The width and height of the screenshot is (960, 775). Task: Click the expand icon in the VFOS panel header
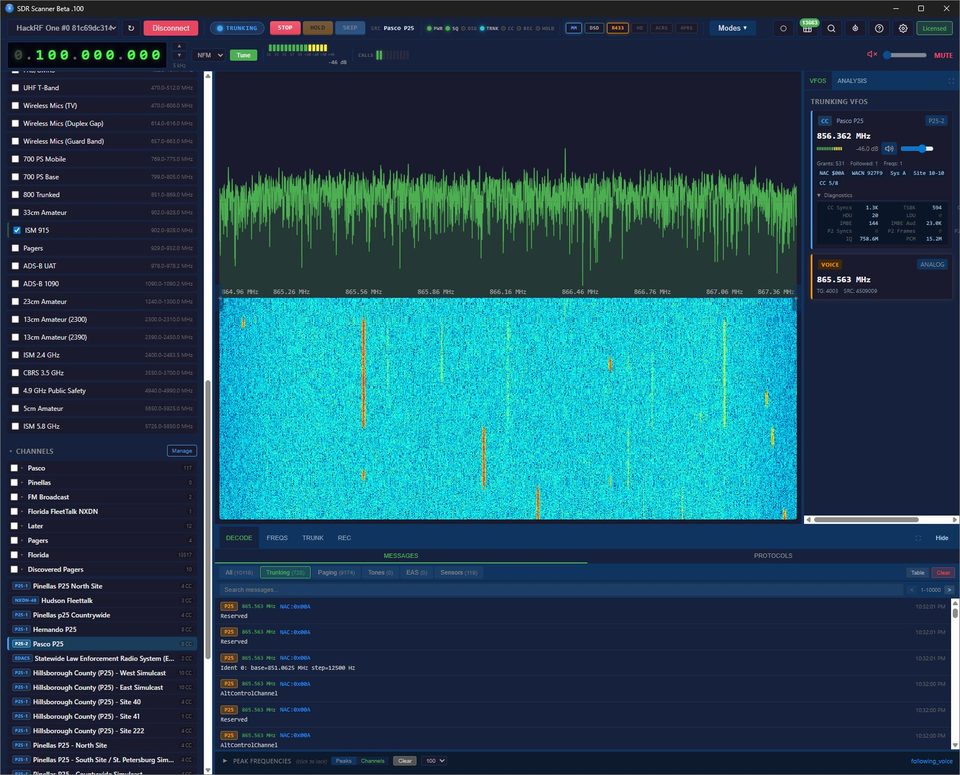(x=951, y=81)
